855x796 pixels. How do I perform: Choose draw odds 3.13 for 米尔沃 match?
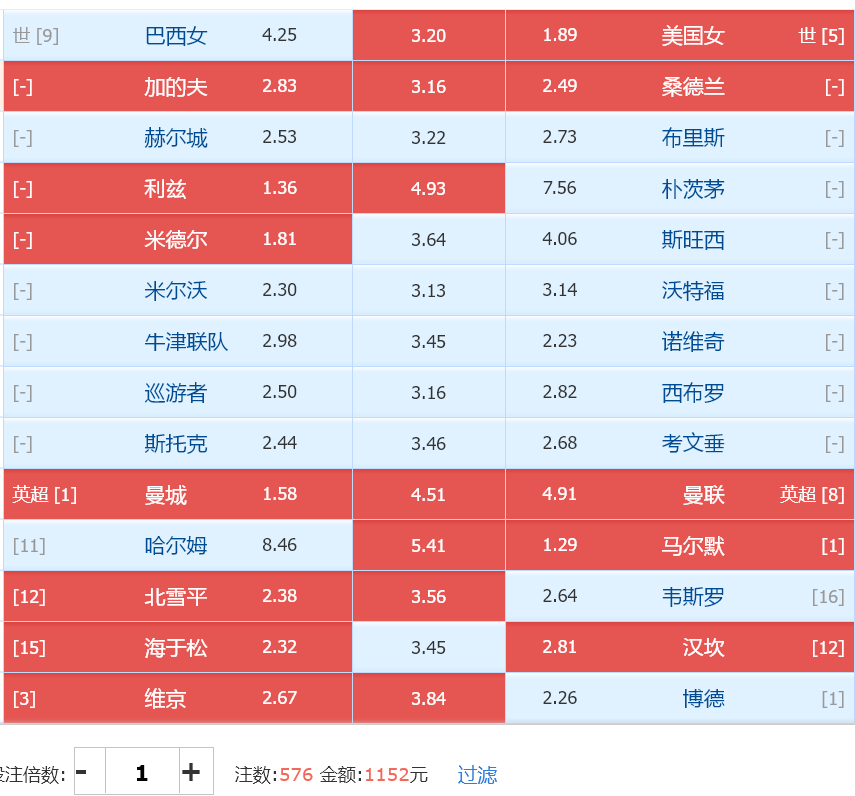(x=429, y=291)
